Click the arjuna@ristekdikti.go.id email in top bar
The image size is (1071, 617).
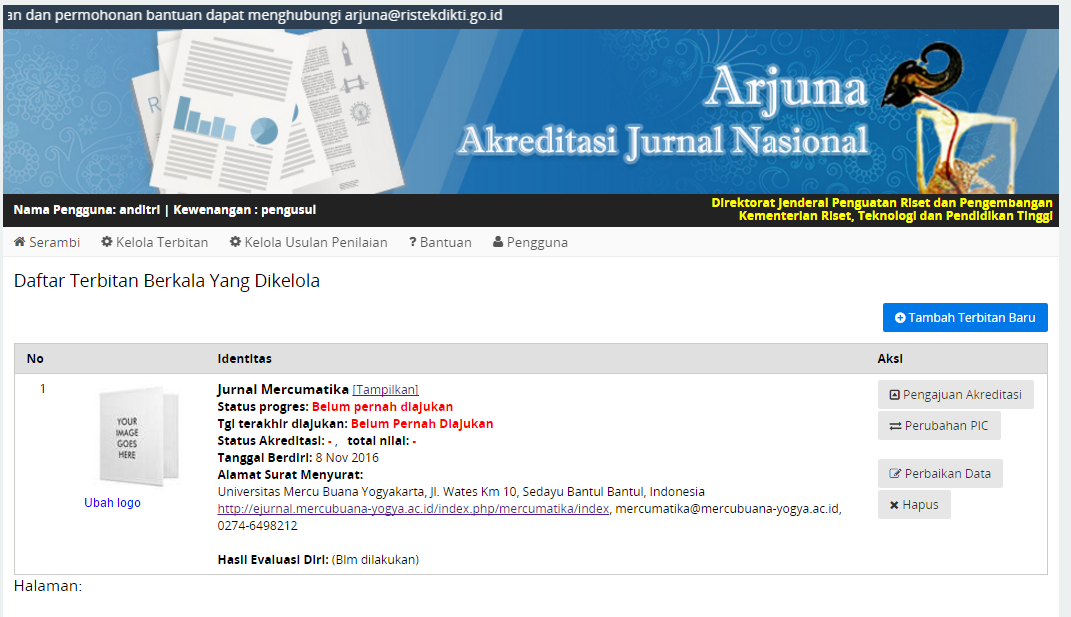pos(423,16)
